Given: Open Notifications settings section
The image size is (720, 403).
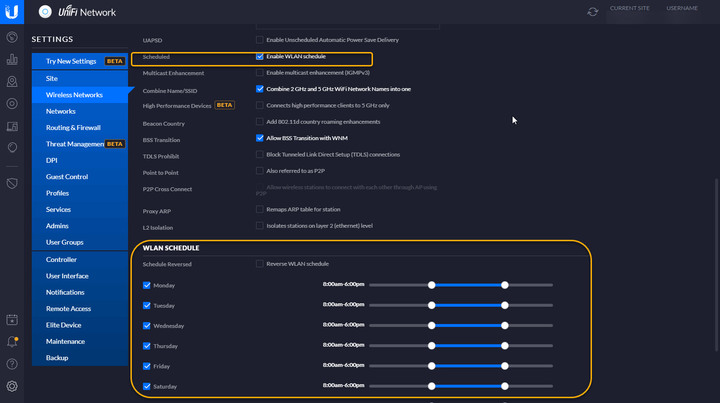Looking at the screenshot, I should tap(80, 292).
